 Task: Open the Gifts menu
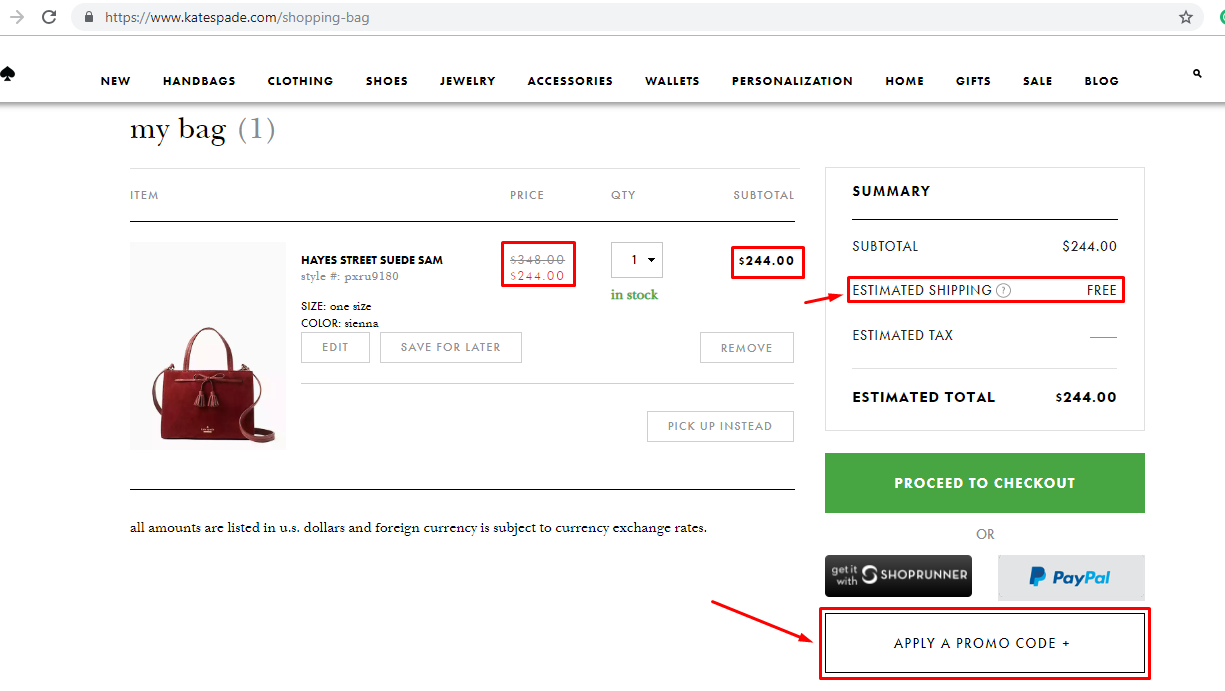(973, 81)
